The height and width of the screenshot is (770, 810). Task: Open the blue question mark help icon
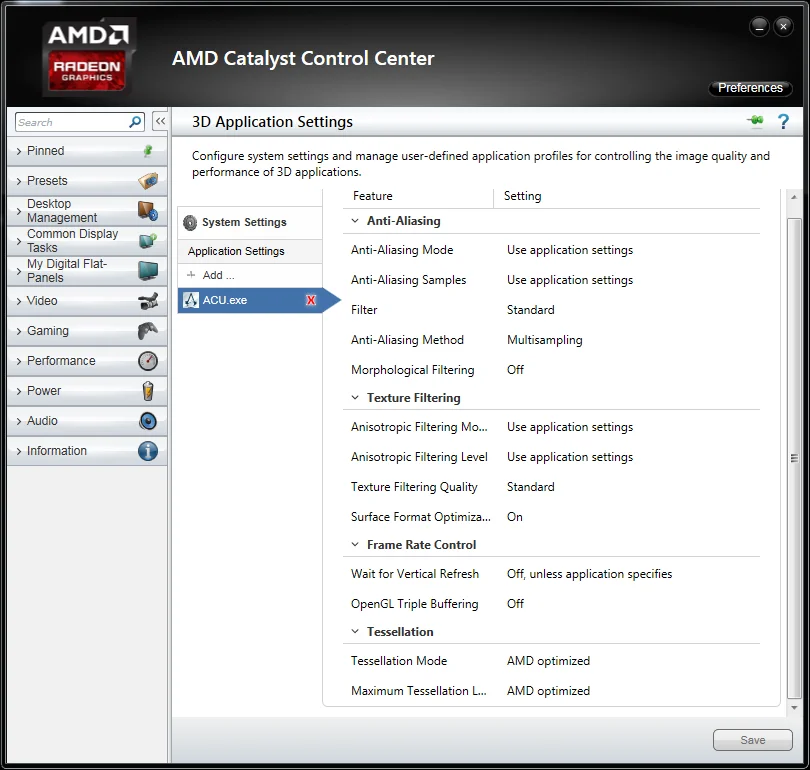(x=783, y=122)
